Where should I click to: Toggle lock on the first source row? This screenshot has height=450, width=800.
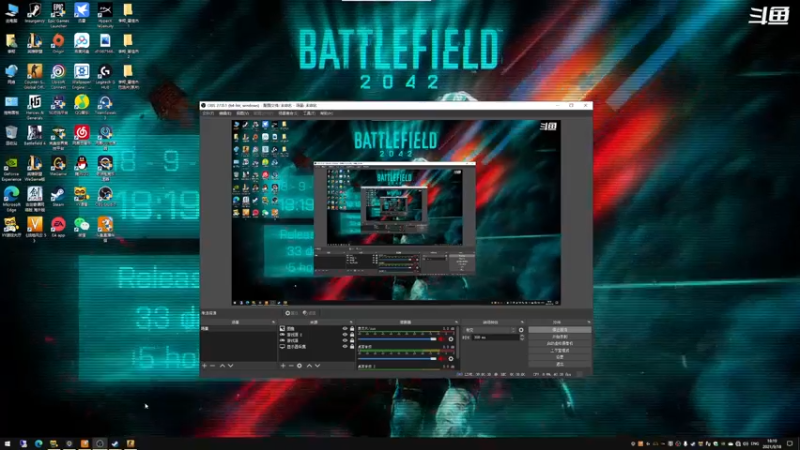pyautogui.click(x=352, y=329)
